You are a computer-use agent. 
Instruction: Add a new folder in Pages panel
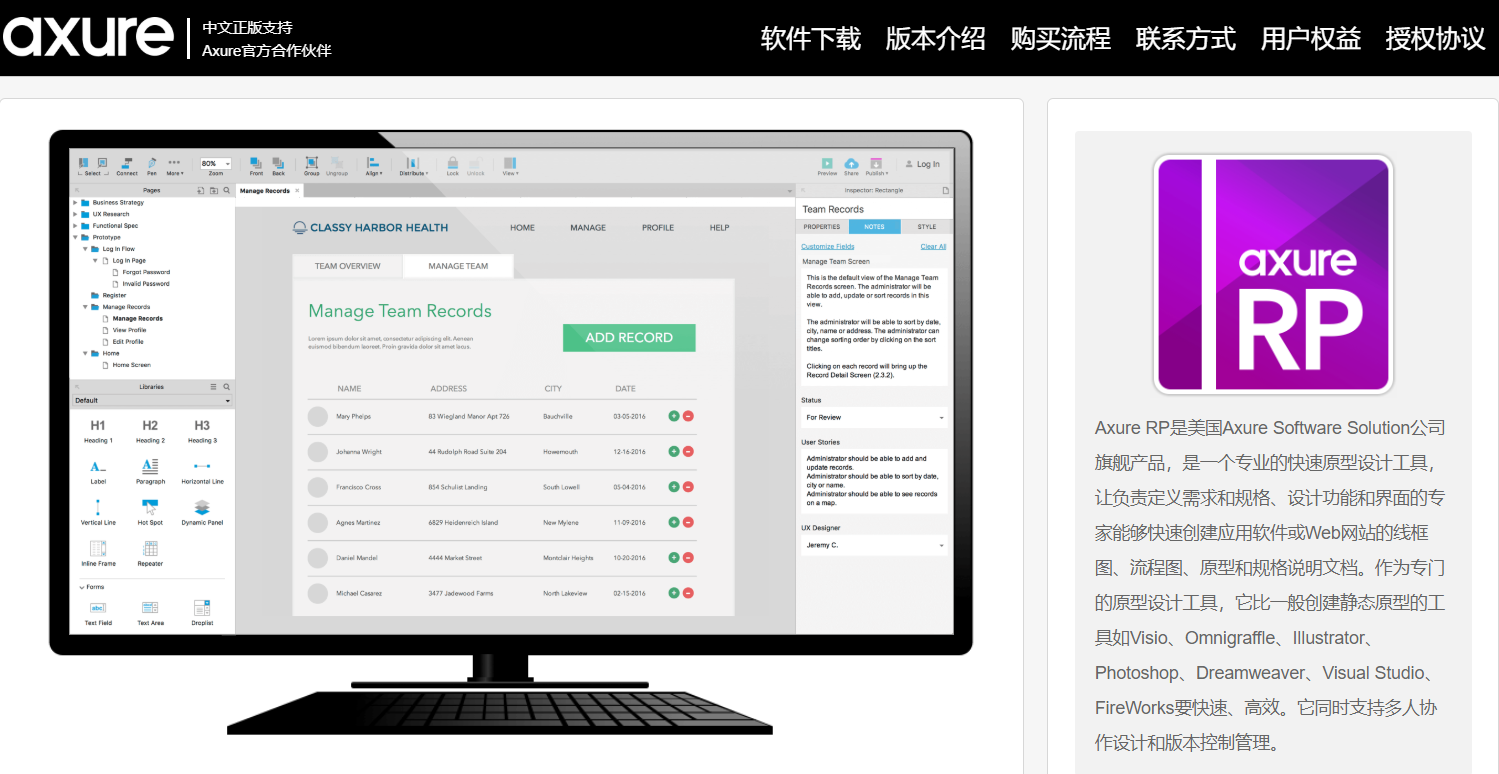pos(213,190)
